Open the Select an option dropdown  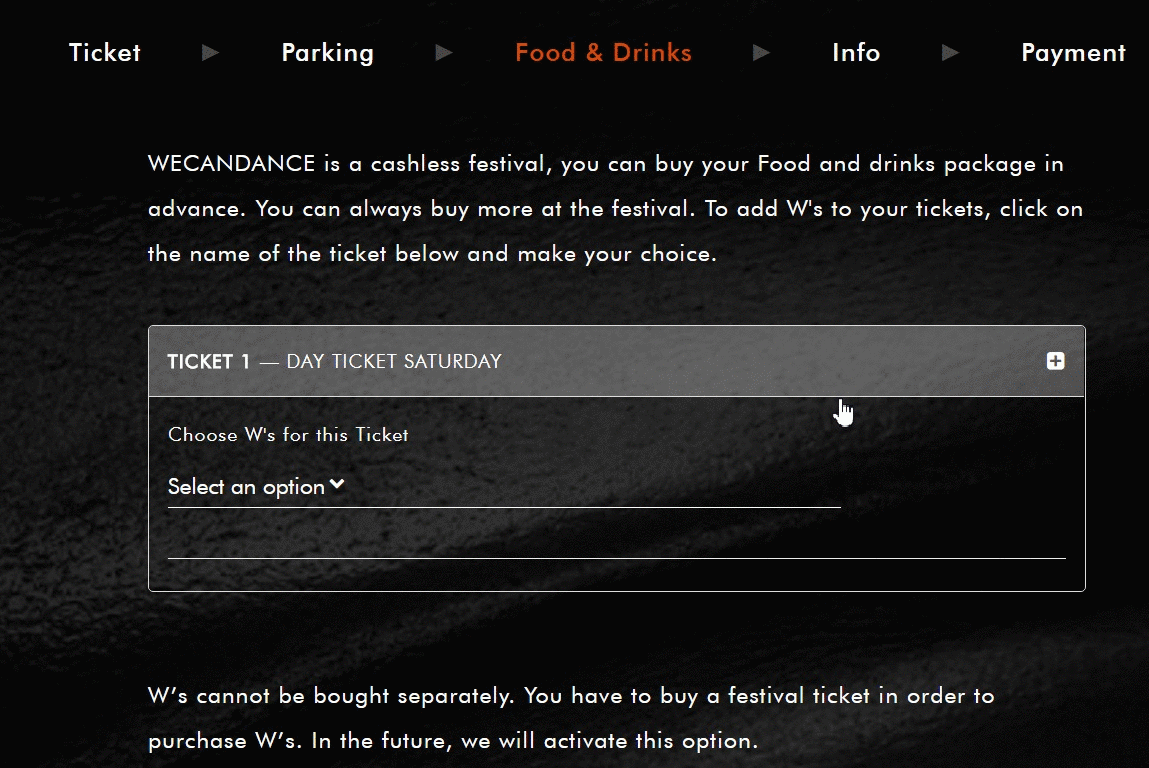pyautogui.click(x=504, y=487)
